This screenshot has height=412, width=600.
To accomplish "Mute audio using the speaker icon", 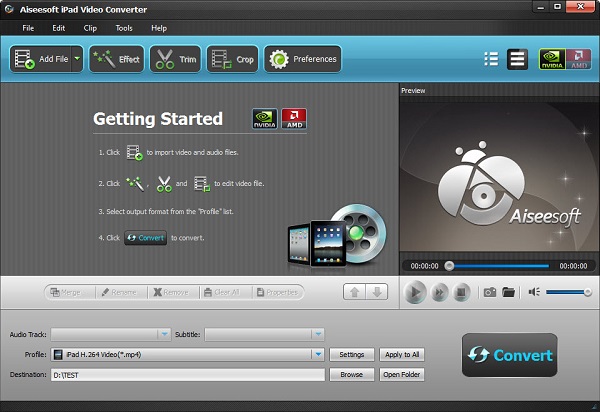I will tap(535, 292).
